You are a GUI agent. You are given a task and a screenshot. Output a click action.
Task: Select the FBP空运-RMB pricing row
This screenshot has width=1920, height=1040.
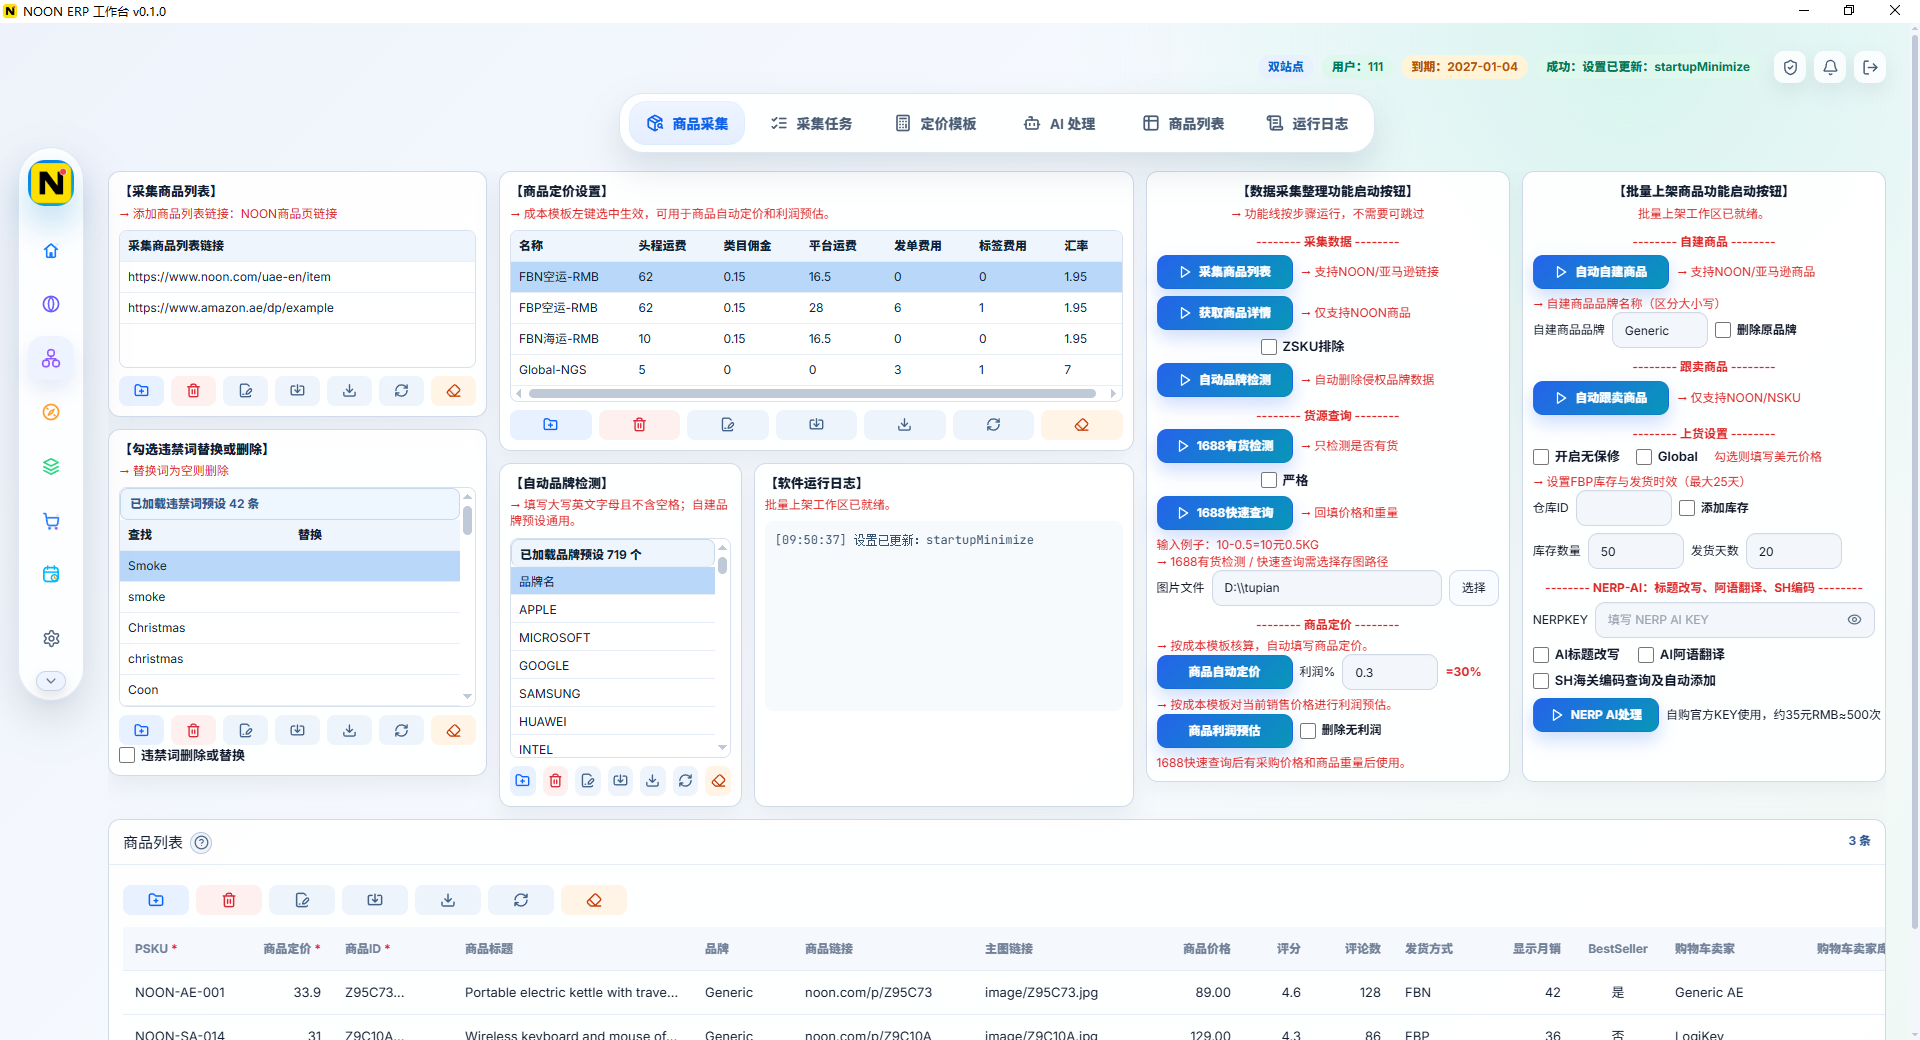tap(816, 308)
